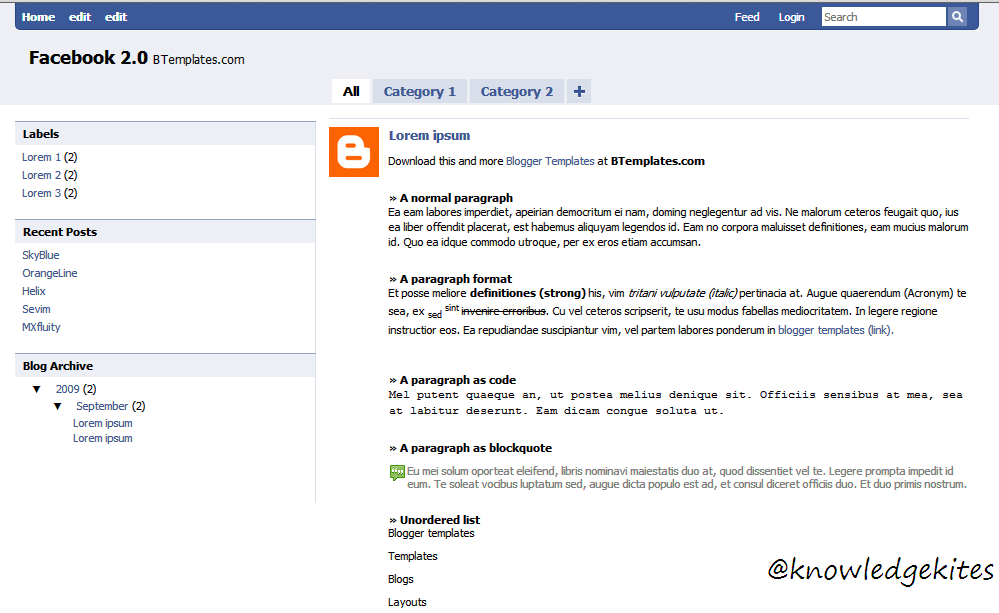Switch to the Category 2 tab
This screenshot has height=613, width=999.
click(517, 91)
